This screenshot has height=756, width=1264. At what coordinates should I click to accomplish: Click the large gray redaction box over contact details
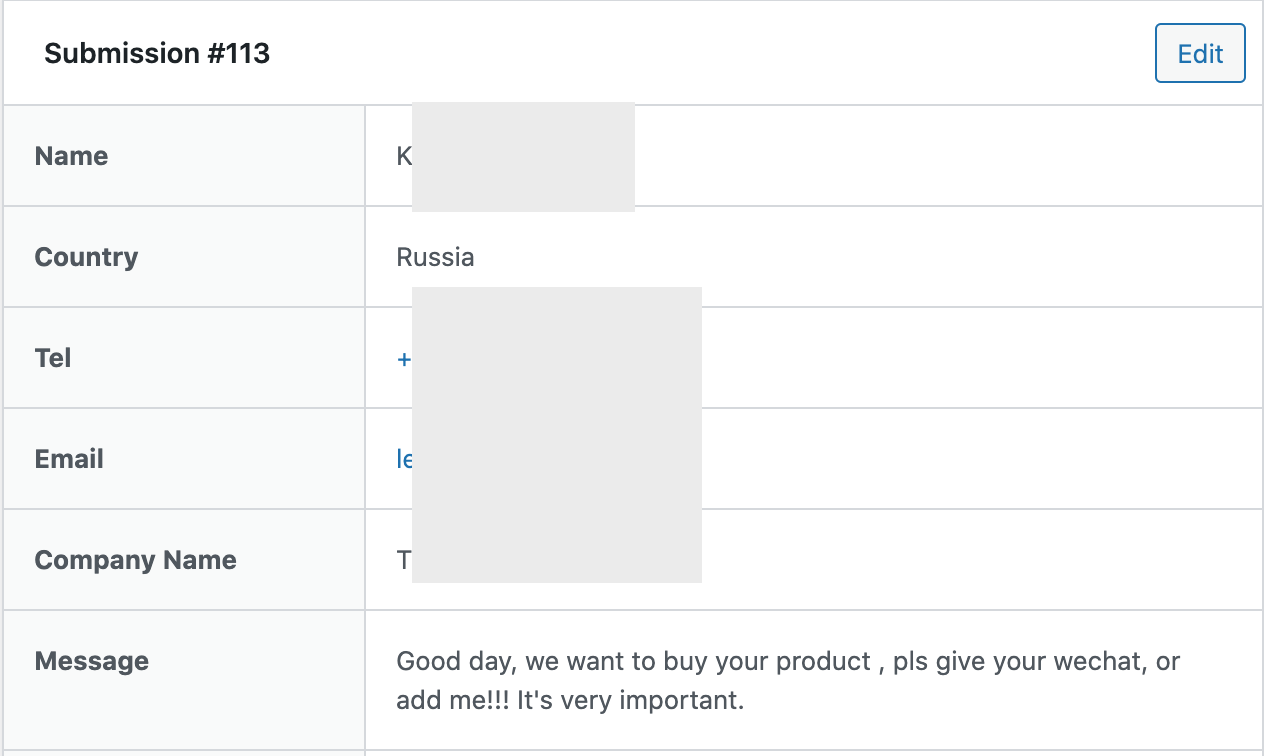[557, 435]
